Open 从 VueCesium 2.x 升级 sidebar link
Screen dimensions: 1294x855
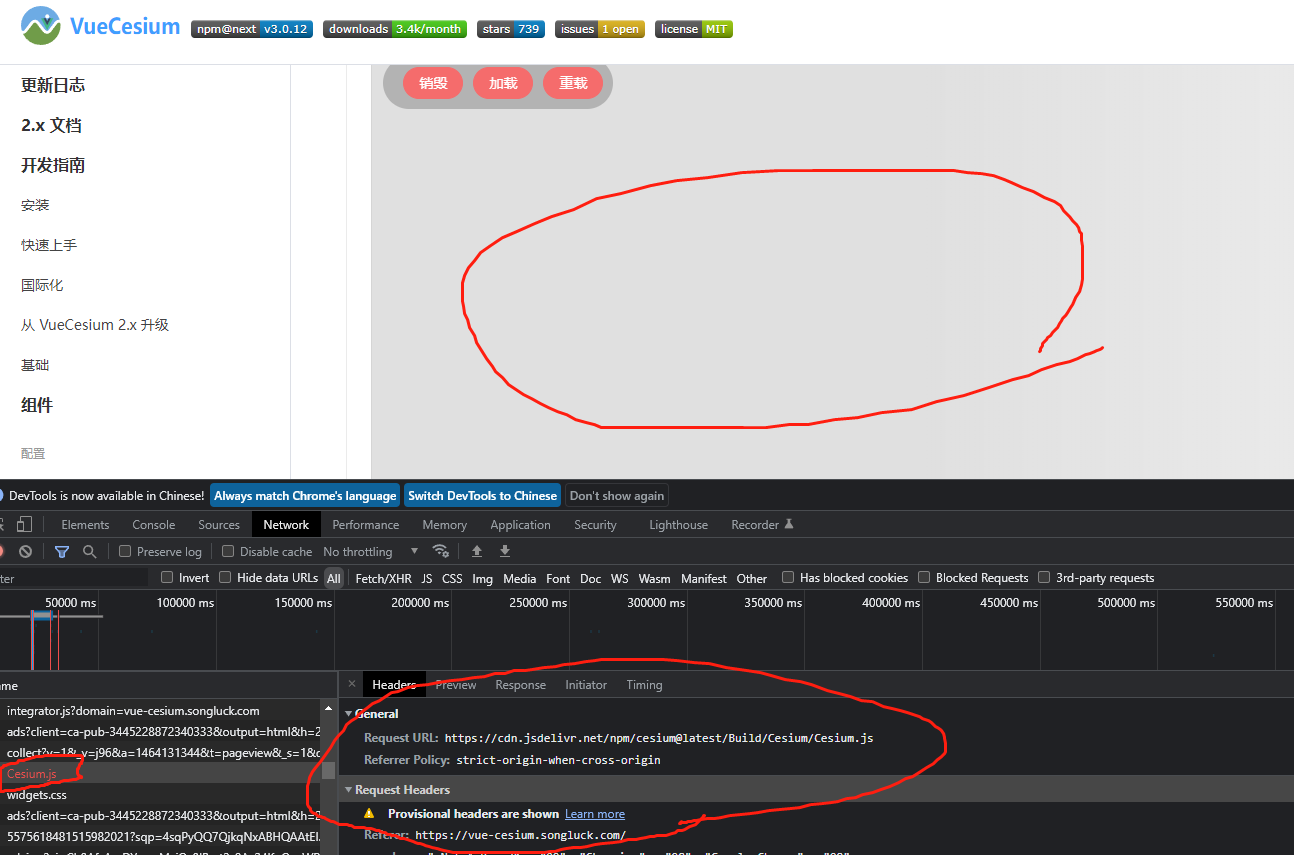pyautogui.click(x=95, y=325)
